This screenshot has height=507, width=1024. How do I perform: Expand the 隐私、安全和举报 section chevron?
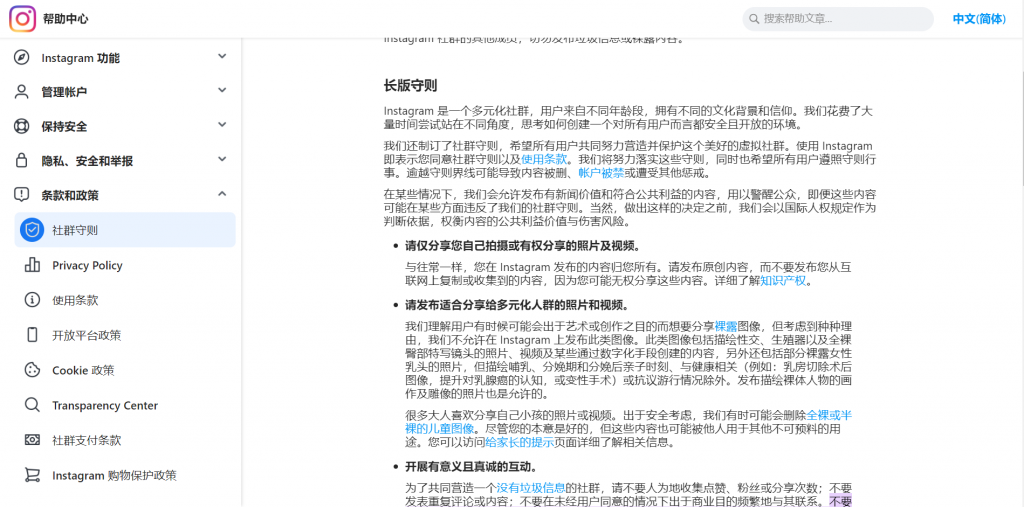(222, 159)
